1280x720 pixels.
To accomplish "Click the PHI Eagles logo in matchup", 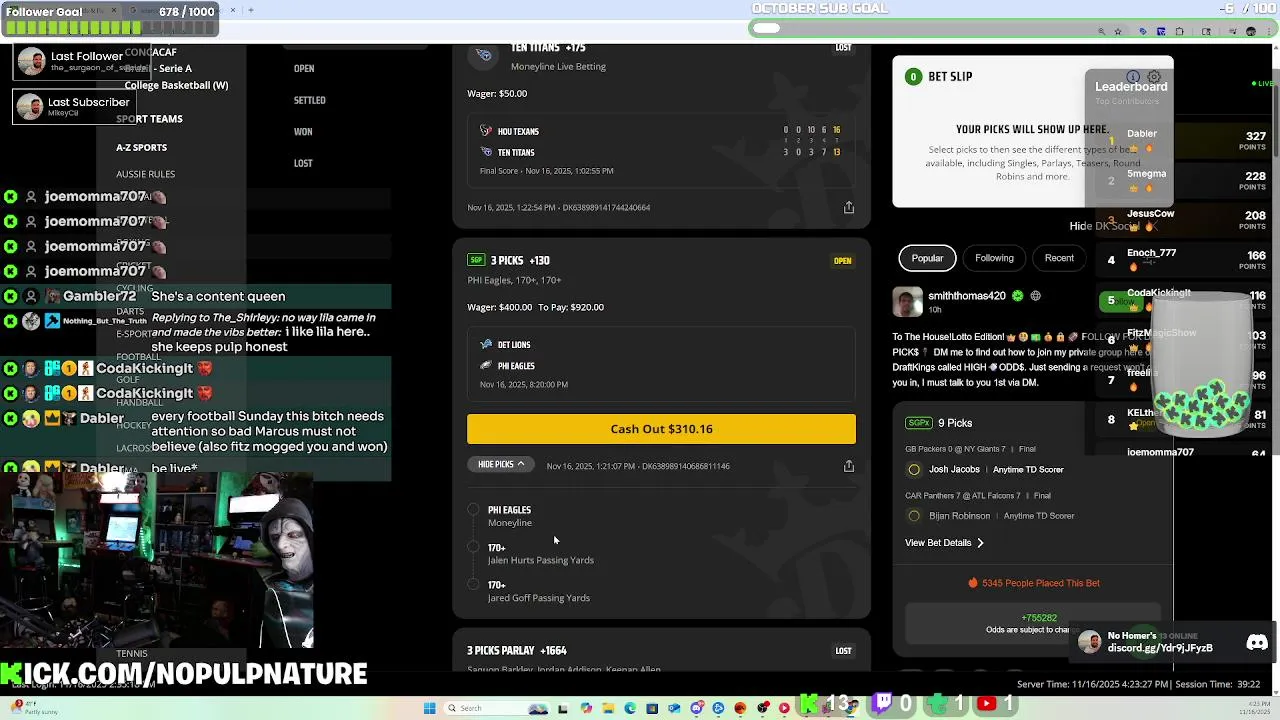I will [486, 366].
